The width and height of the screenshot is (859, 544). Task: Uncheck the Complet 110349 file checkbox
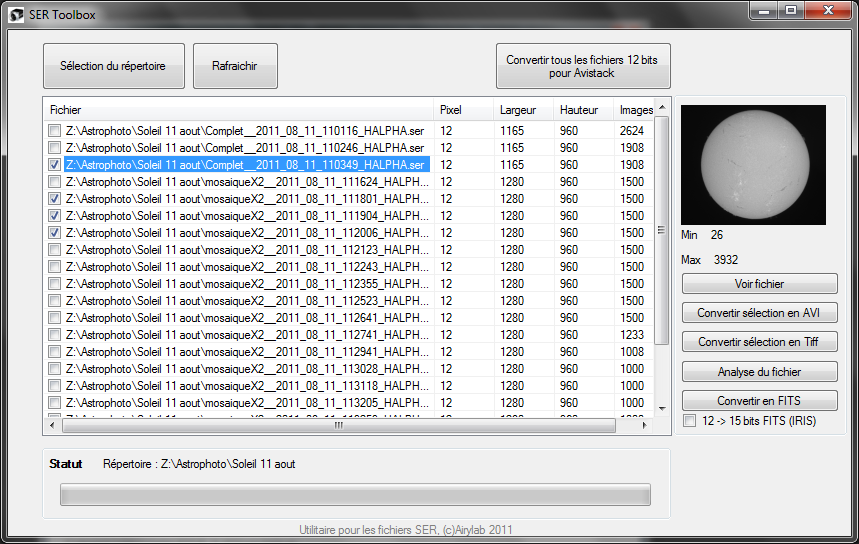pos(54,164)
